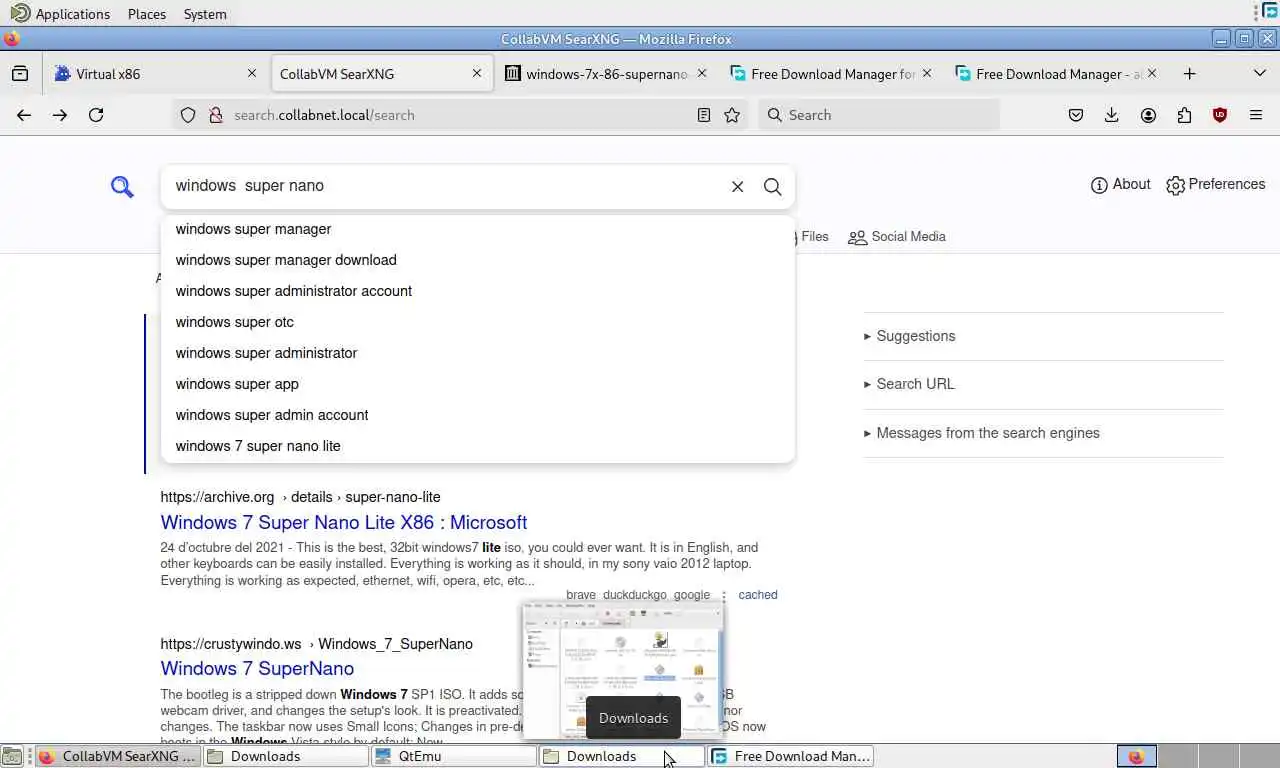Close the Virtual x86 tab
Viewport: 1280px width, 768px height.
(x=252, y=73)
